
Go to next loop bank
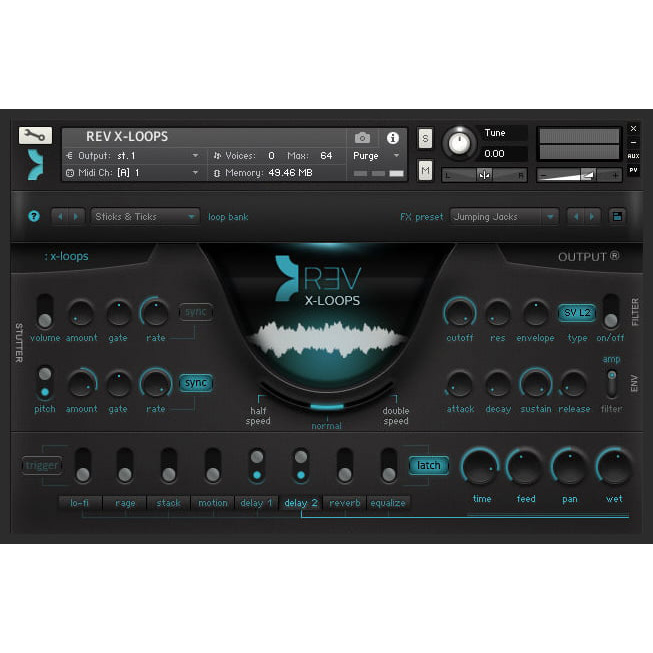click(x=76, y=217)
